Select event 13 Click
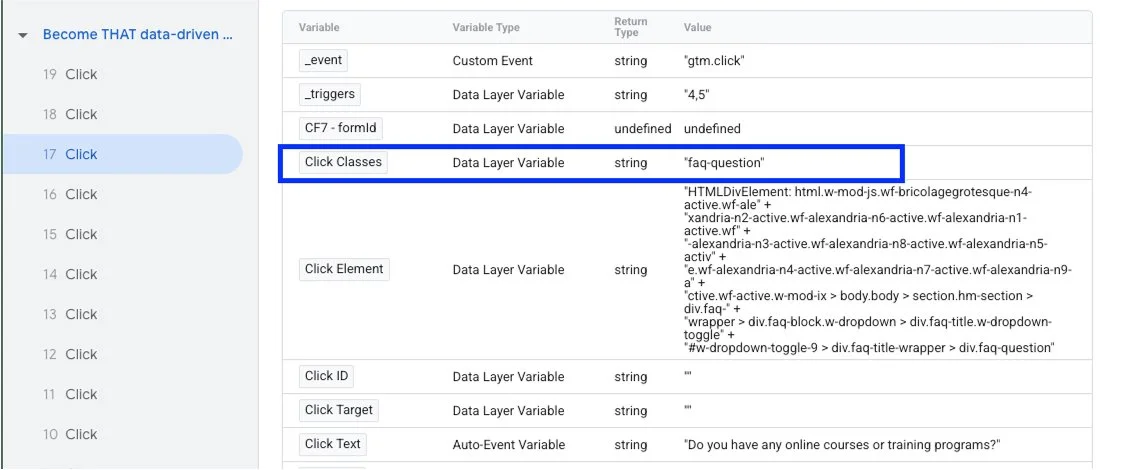Viewport: 1143px width, 470px height. pos(70,314)
